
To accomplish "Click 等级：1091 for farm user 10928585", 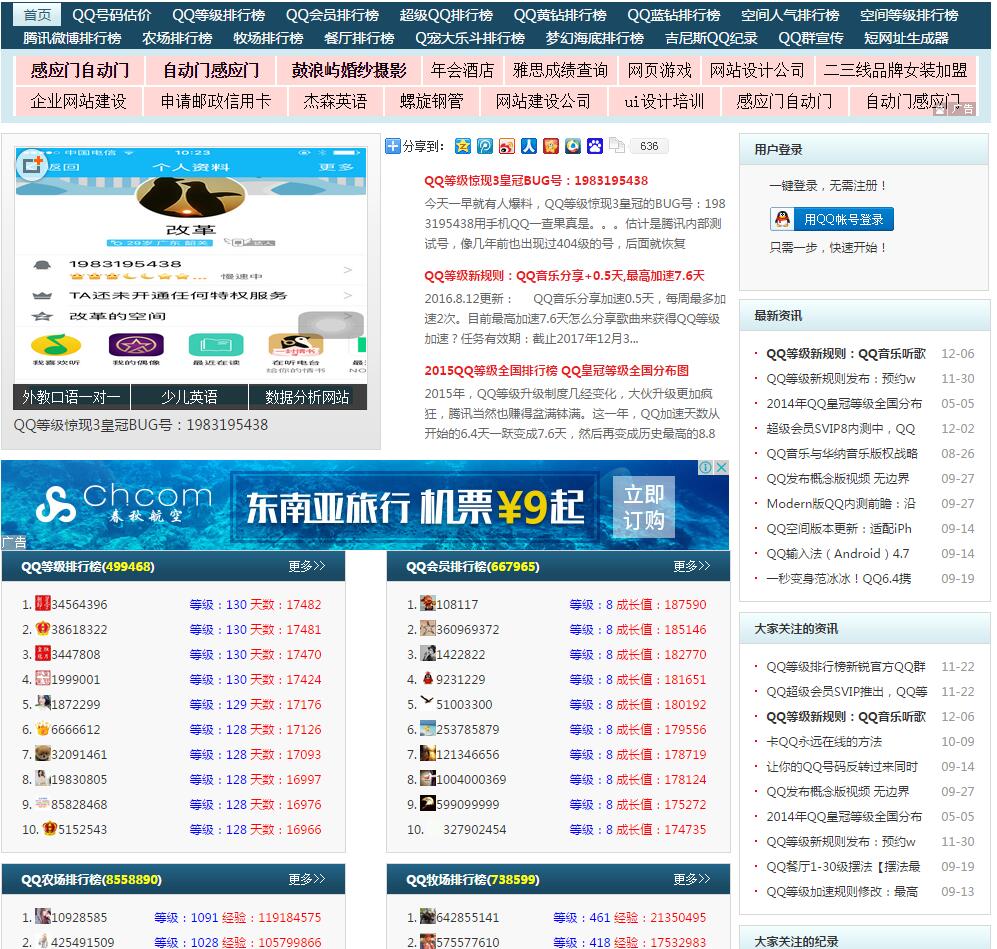I will click(186, 917).
